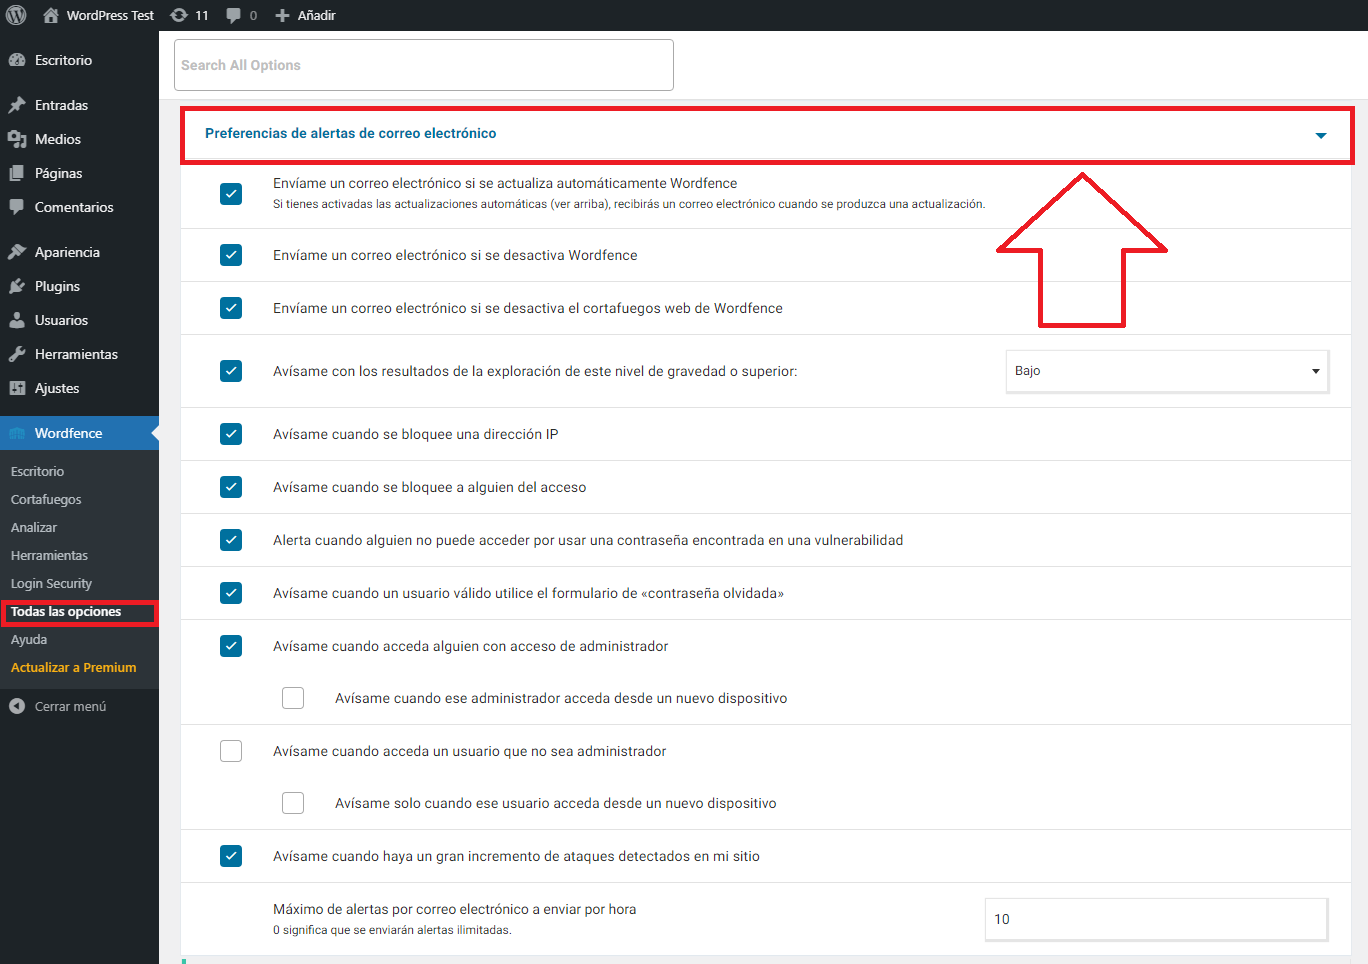The width and height of the screenshot is (1368, 964).
Task: Open Todas las opciones submenu item
Action: coord(66,611)
